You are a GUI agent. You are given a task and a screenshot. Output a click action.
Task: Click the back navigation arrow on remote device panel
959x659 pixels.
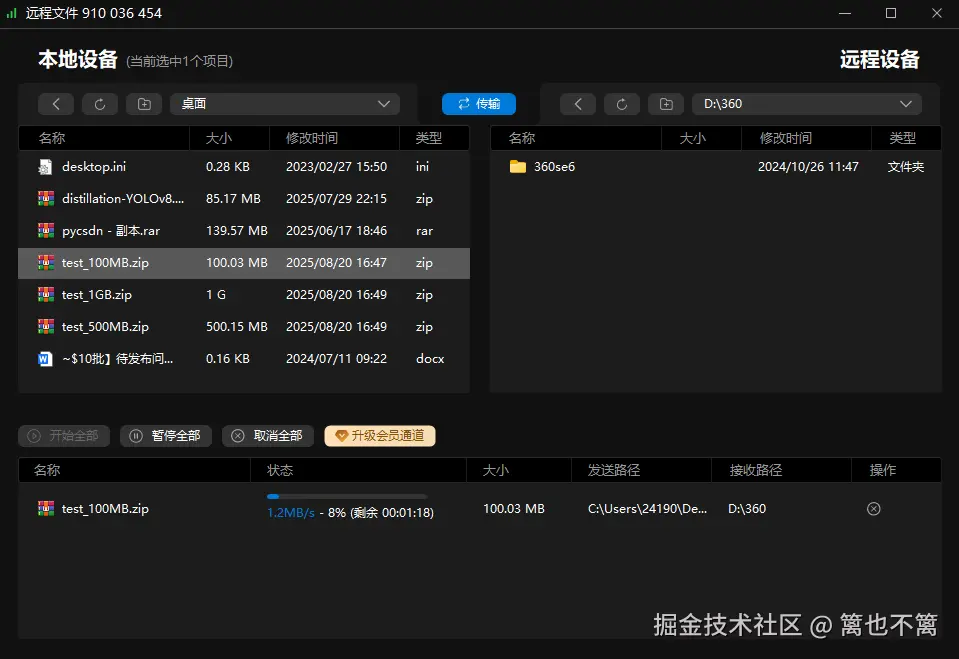(x=577, y=103)
